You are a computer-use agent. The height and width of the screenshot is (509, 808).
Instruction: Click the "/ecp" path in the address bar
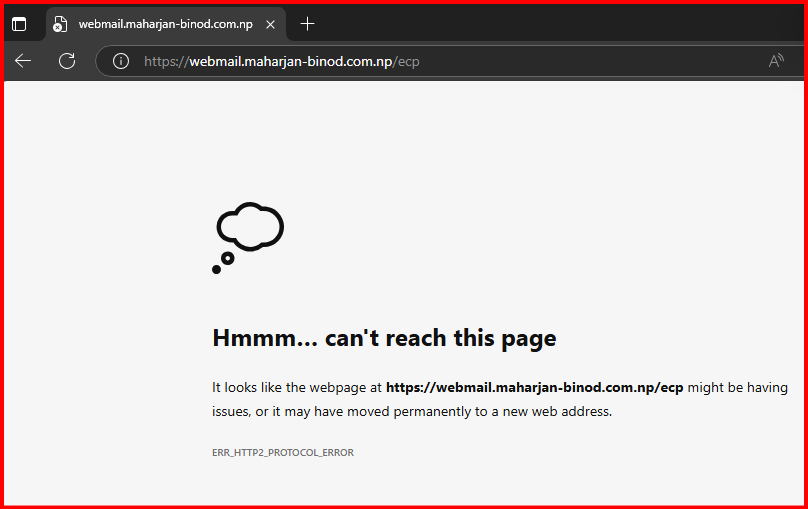click(x=408, y=61)
